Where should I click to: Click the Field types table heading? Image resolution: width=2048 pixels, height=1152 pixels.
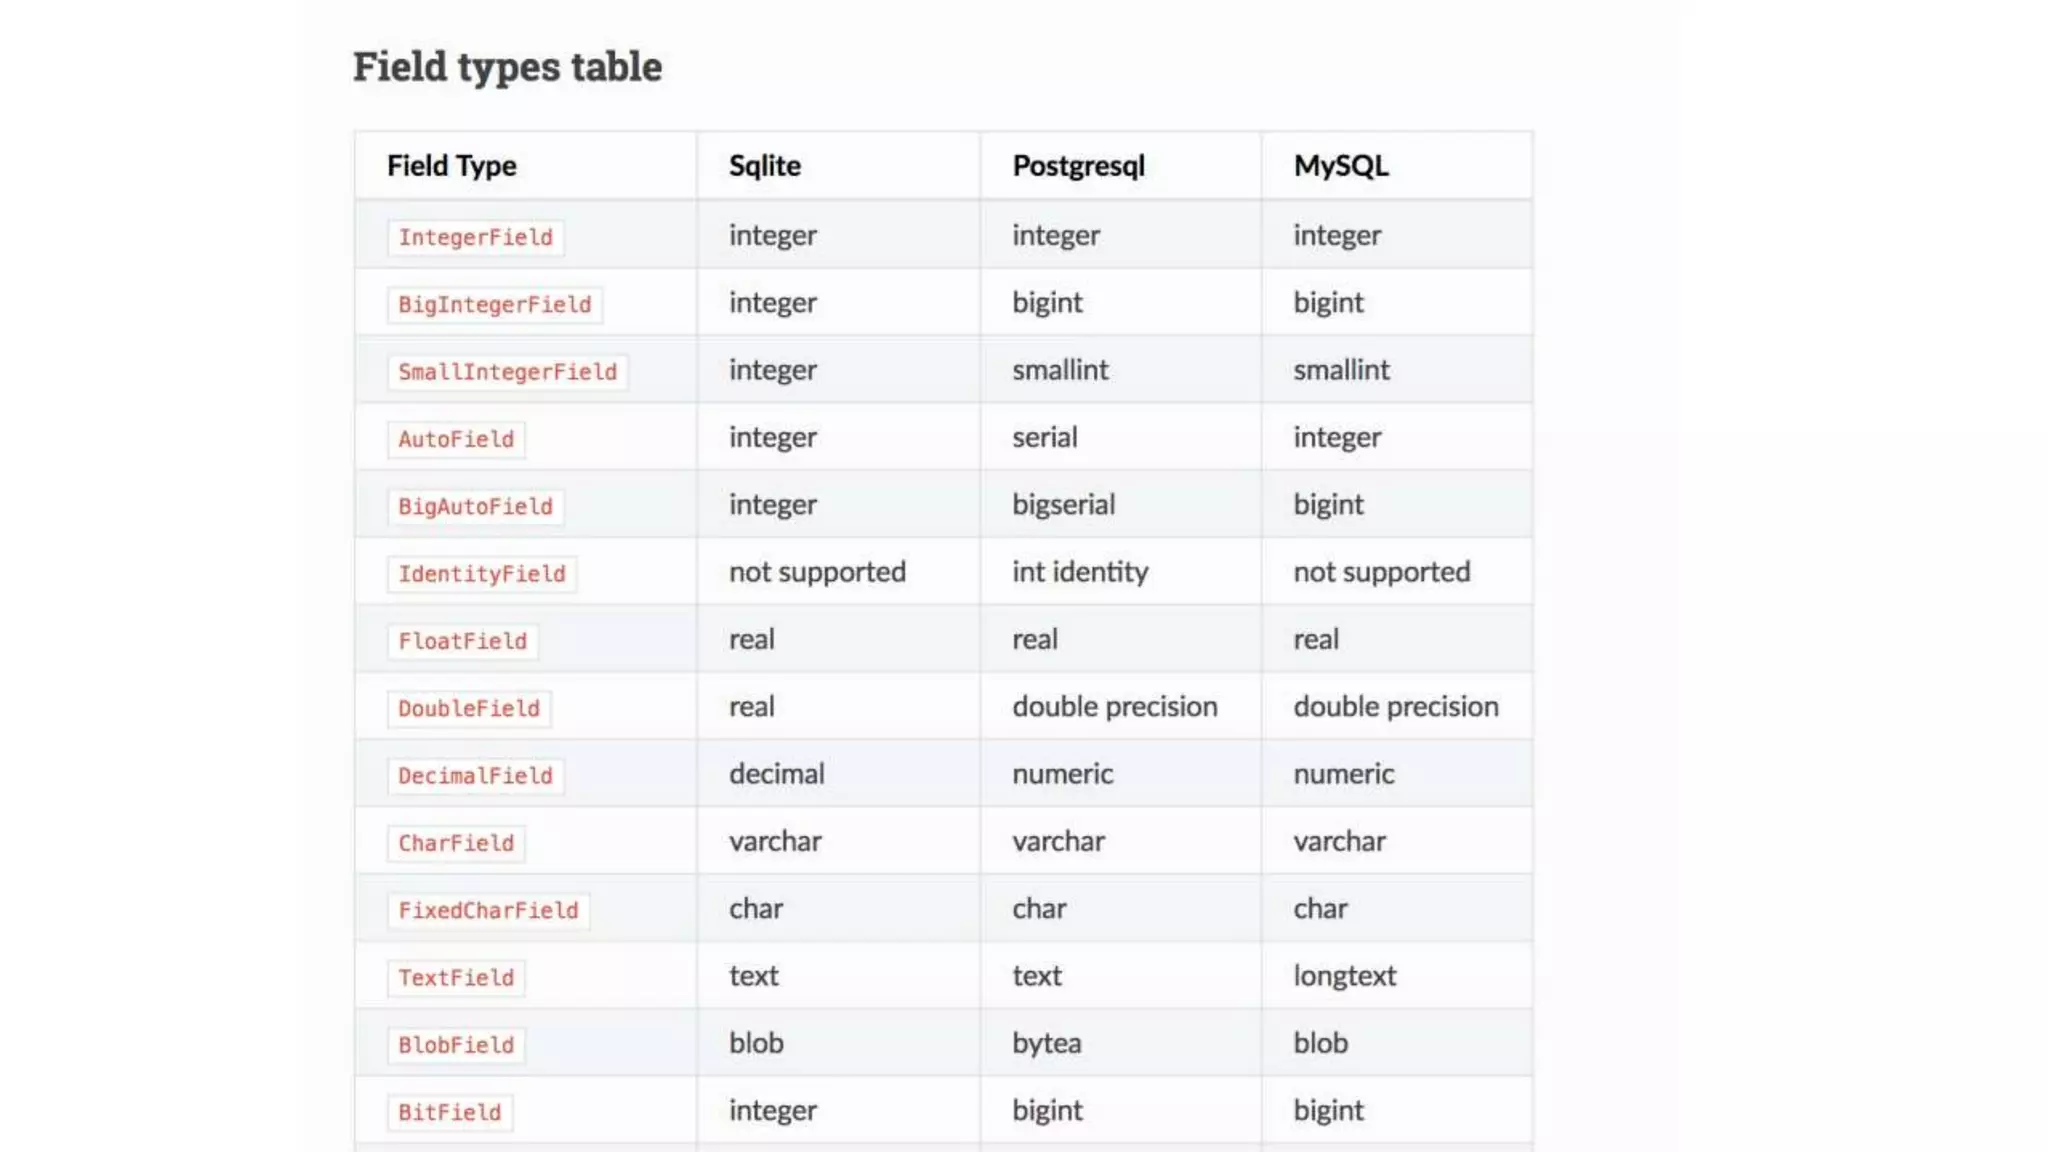tap(508, 67)
